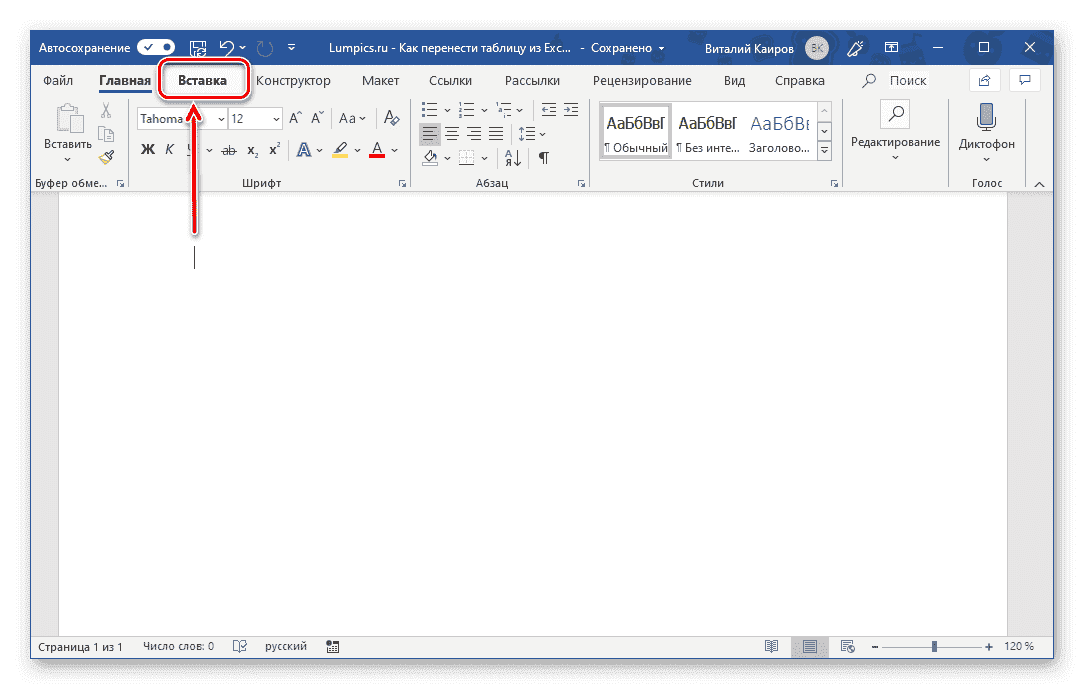Screen dimensions: 1084x689
Task: Select center alignment in the Абзац group
Action: (x=452, y=133)
